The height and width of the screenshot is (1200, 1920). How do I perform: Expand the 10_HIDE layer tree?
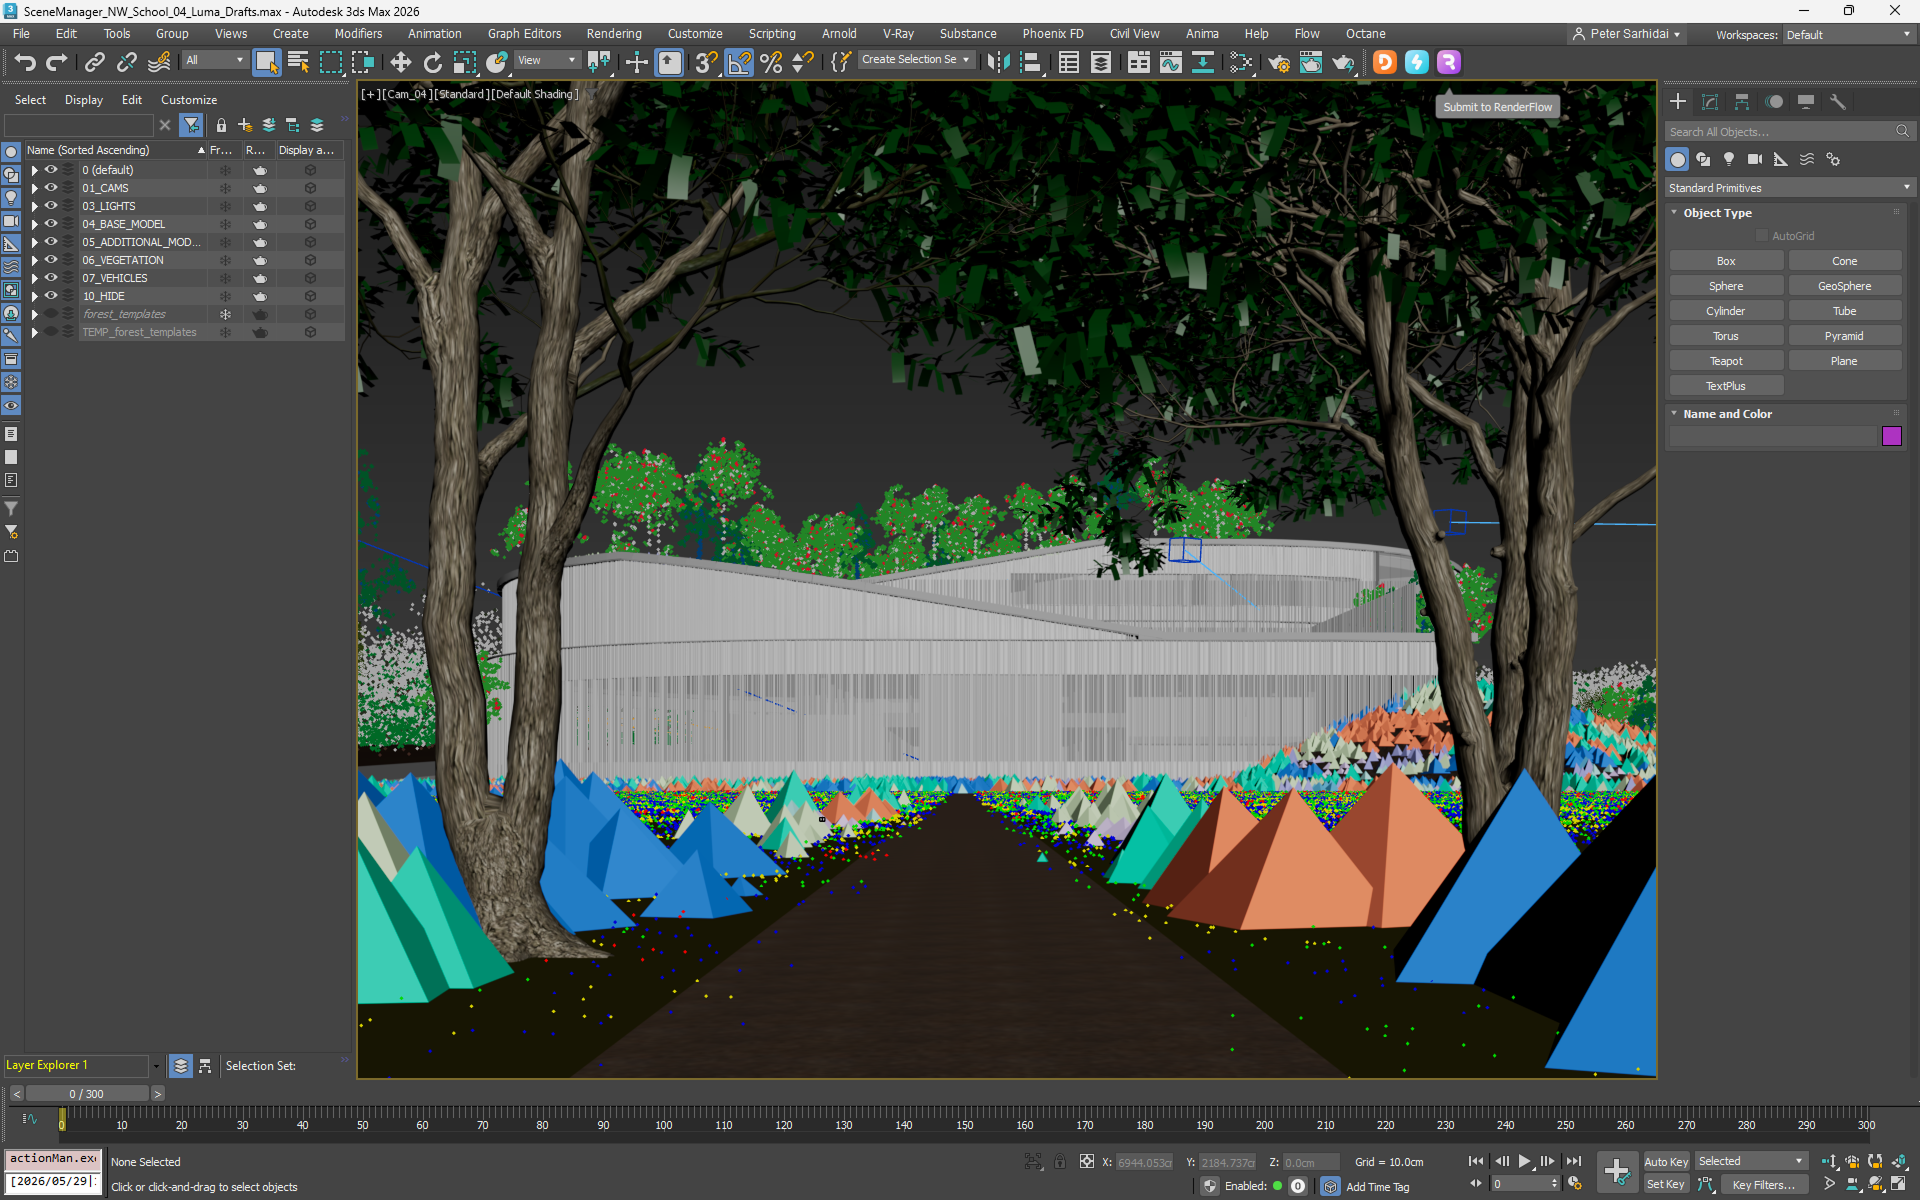(x=34, y=296)
